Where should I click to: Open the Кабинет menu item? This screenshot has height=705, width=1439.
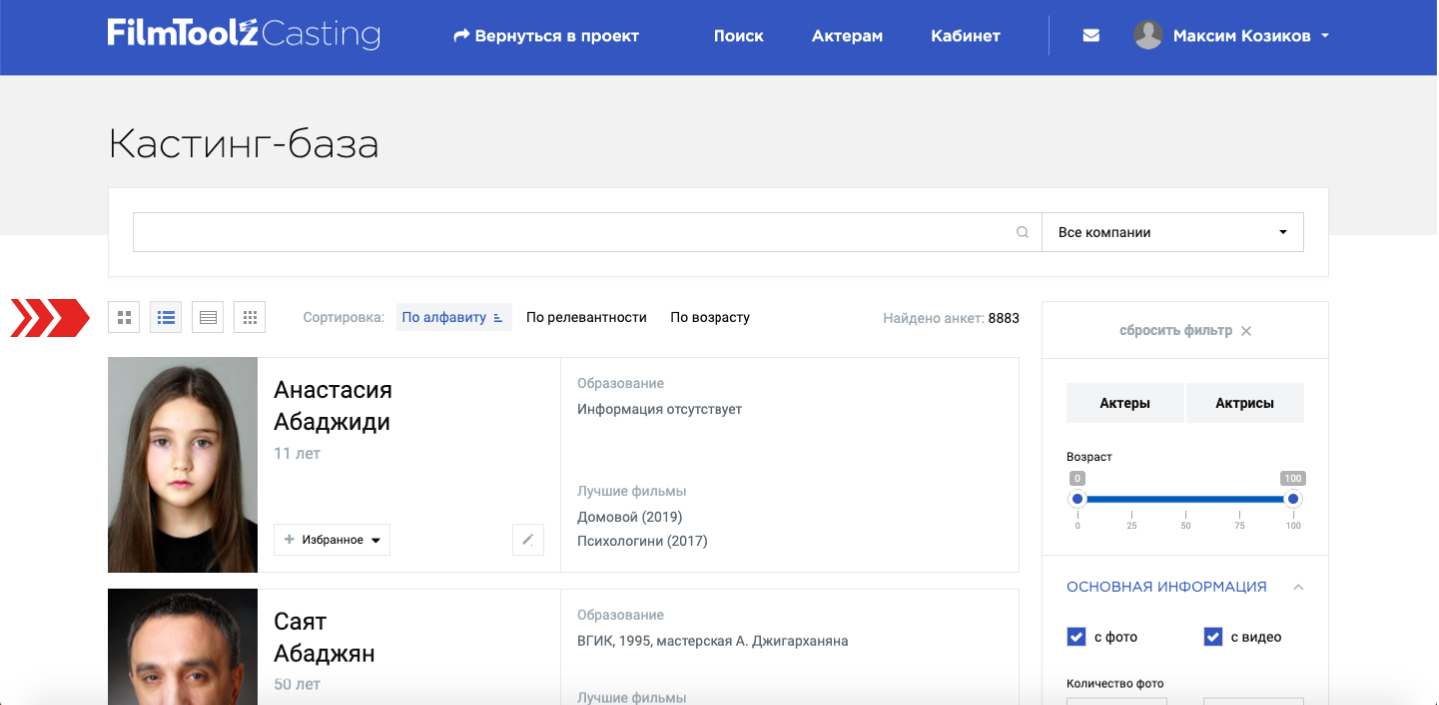[965, 36]
